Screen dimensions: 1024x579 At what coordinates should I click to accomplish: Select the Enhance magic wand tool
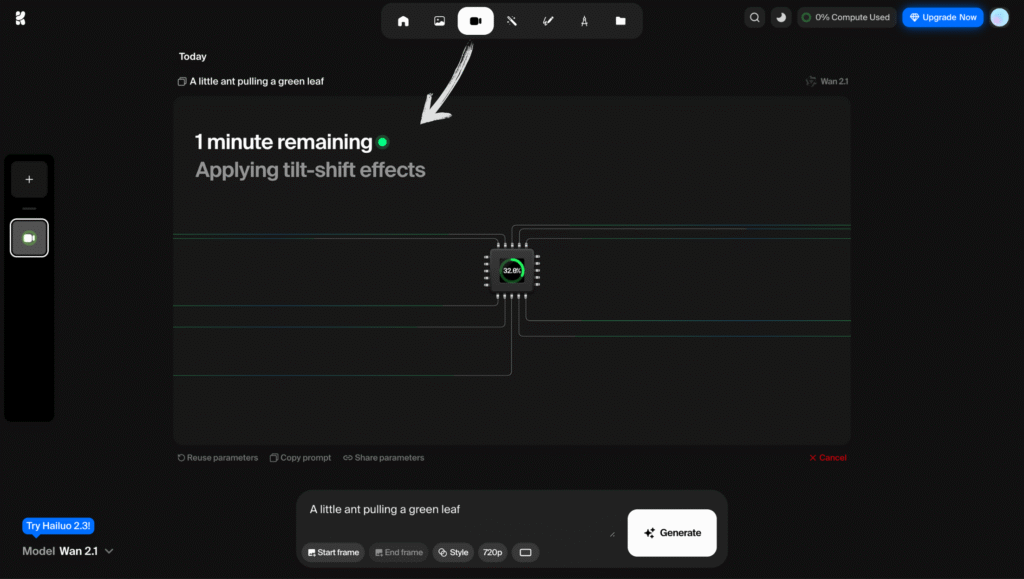511,19
